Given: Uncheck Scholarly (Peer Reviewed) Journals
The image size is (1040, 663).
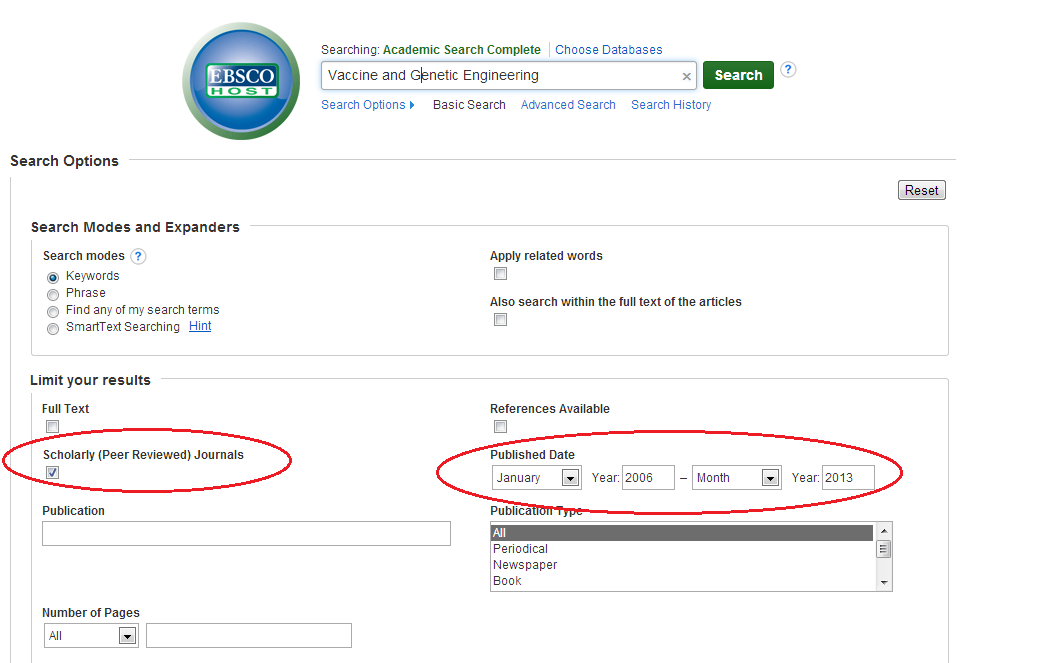Looking at the screenshot, I should (51, 472).
